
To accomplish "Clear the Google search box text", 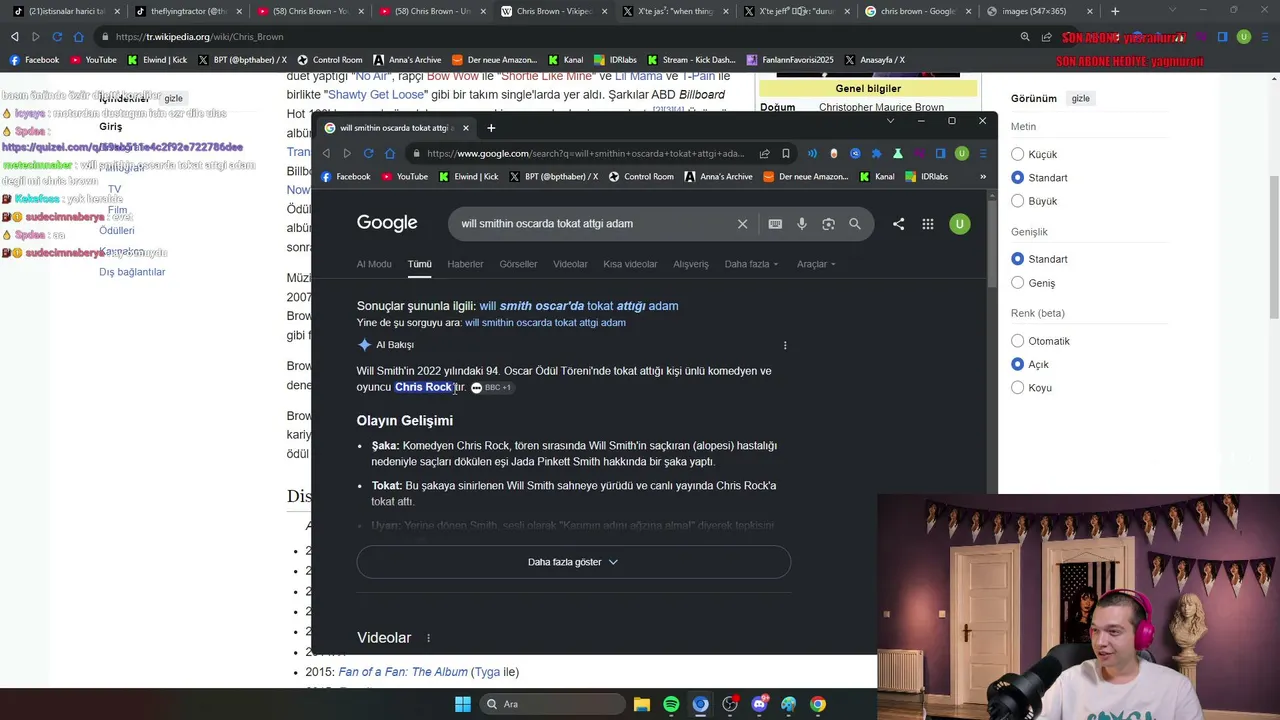I will tap(742, 224).
